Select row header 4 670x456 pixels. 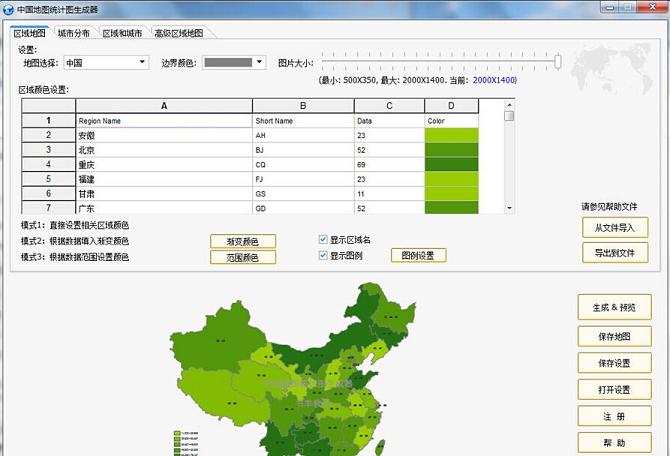[x=48, y=164]
